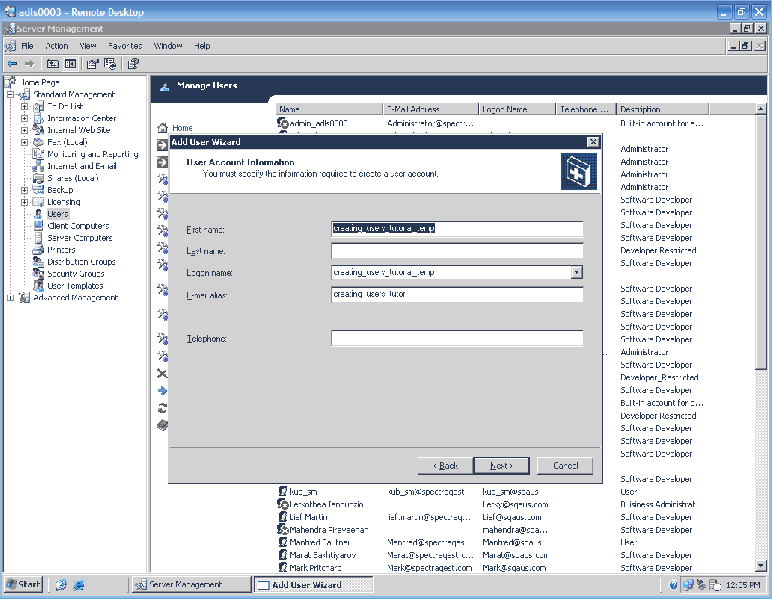Select Distribution Groups tree node
The image size is (772, 599).
pos(81,262)
